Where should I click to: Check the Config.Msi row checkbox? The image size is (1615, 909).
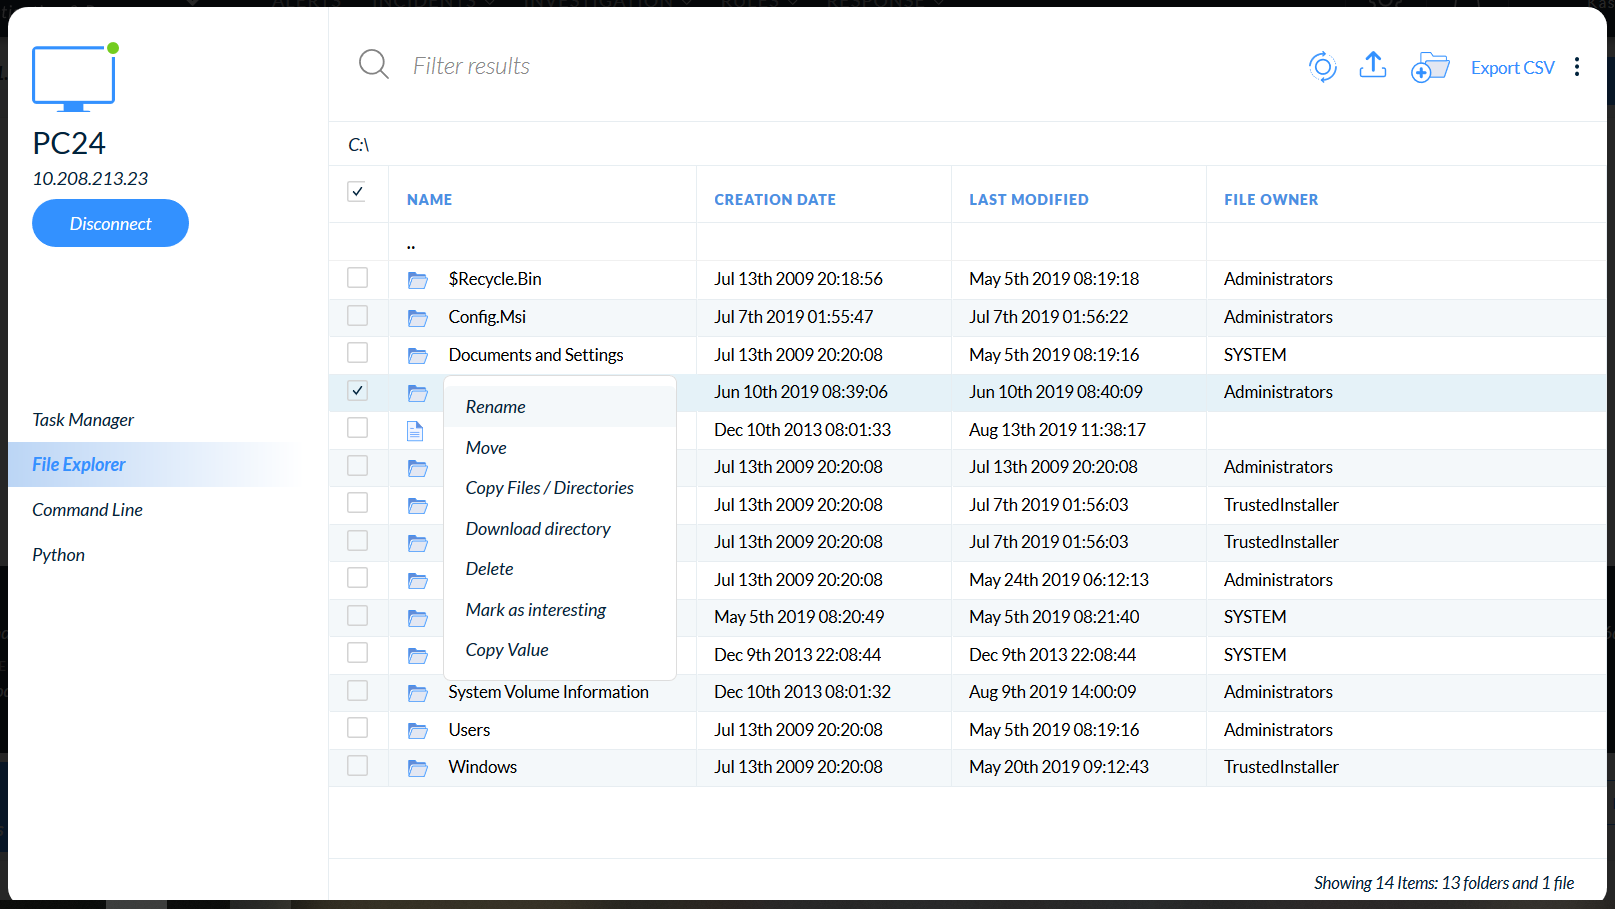coord(357,316)
